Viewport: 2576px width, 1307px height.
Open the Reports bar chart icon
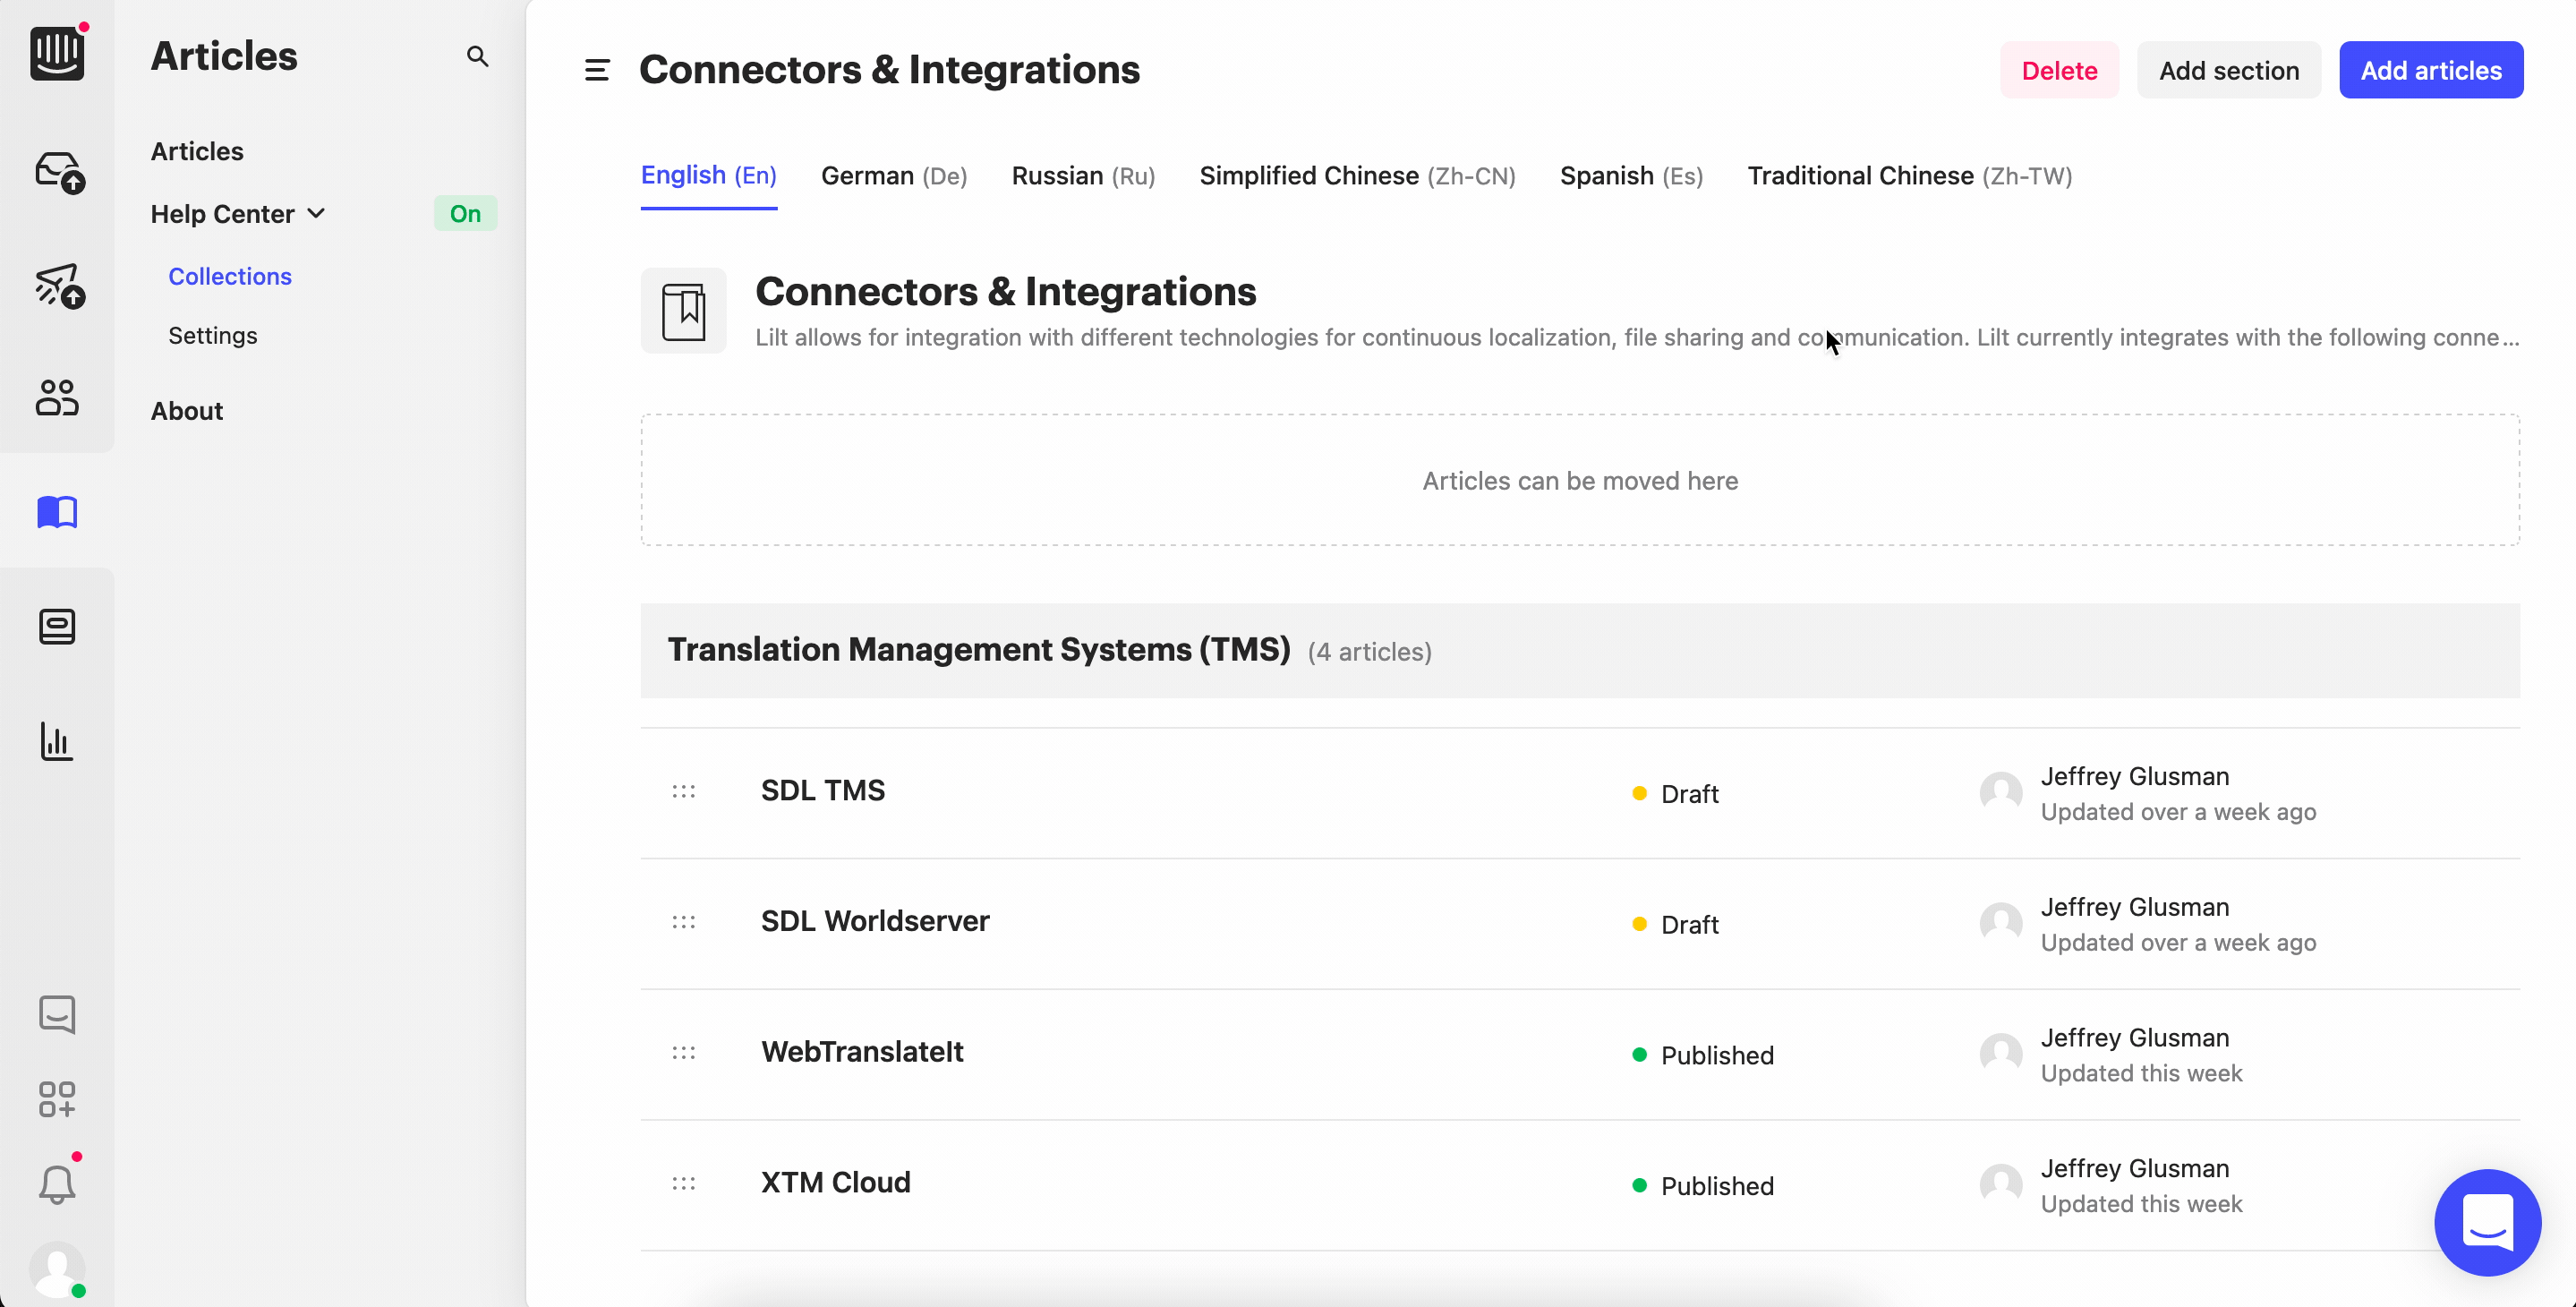tap(57, 741)
